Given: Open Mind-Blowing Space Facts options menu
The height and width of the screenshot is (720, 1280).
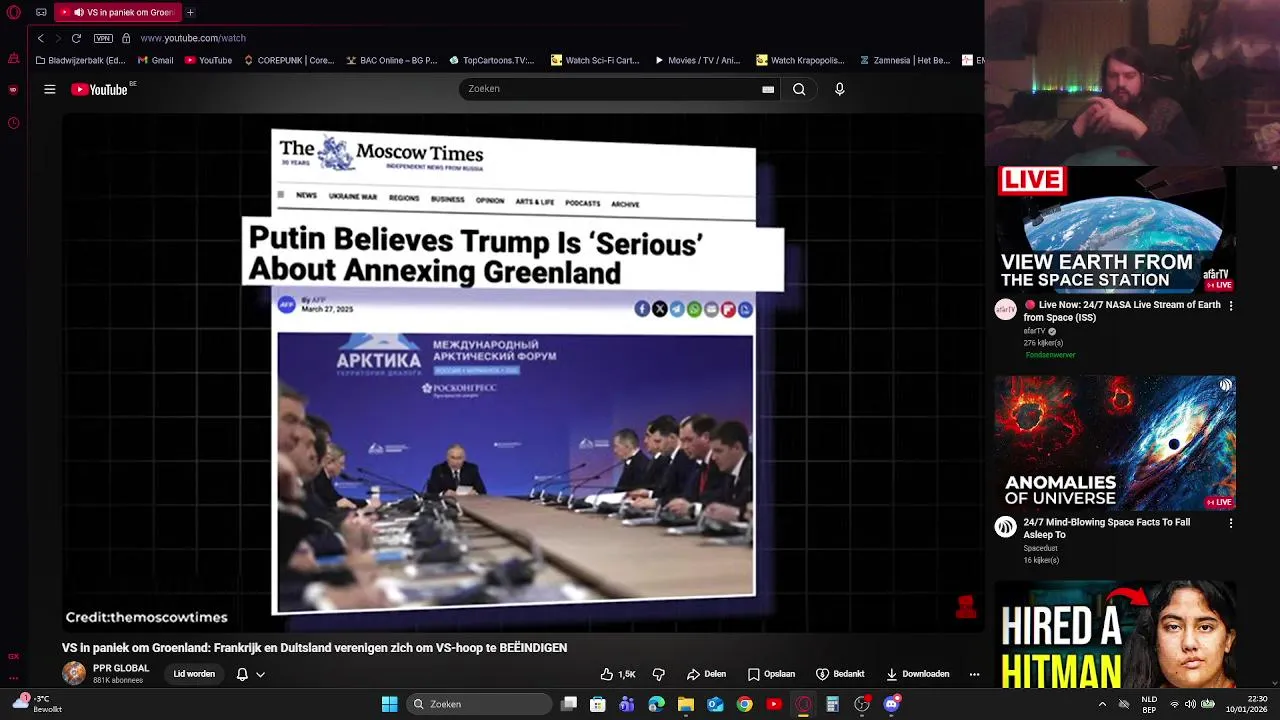Looking at the screenshot, I should [x=1231, y=523].
